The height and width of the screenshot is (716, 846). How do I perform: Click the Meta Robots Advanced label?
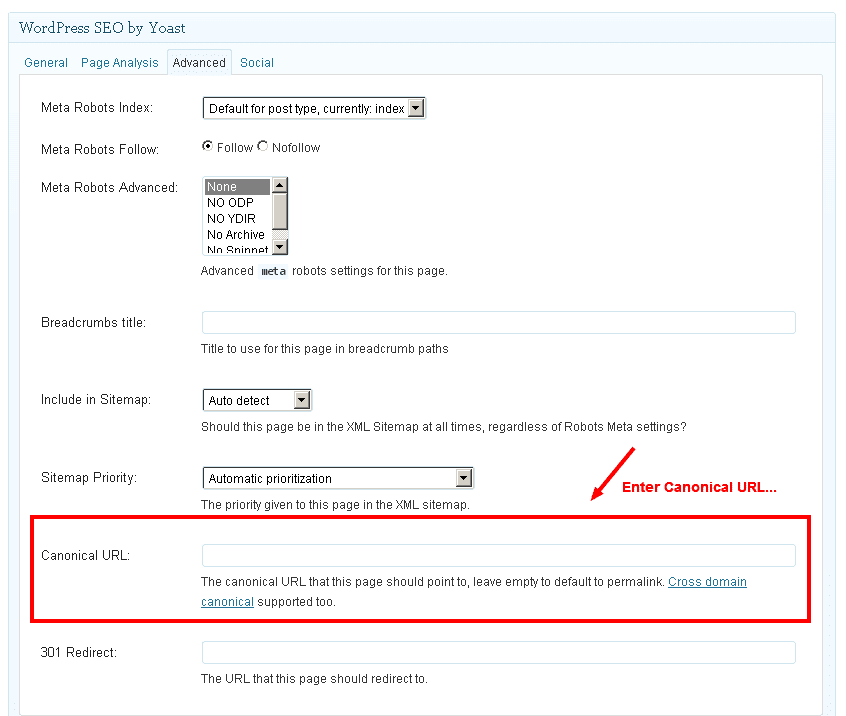pos(110,188)
